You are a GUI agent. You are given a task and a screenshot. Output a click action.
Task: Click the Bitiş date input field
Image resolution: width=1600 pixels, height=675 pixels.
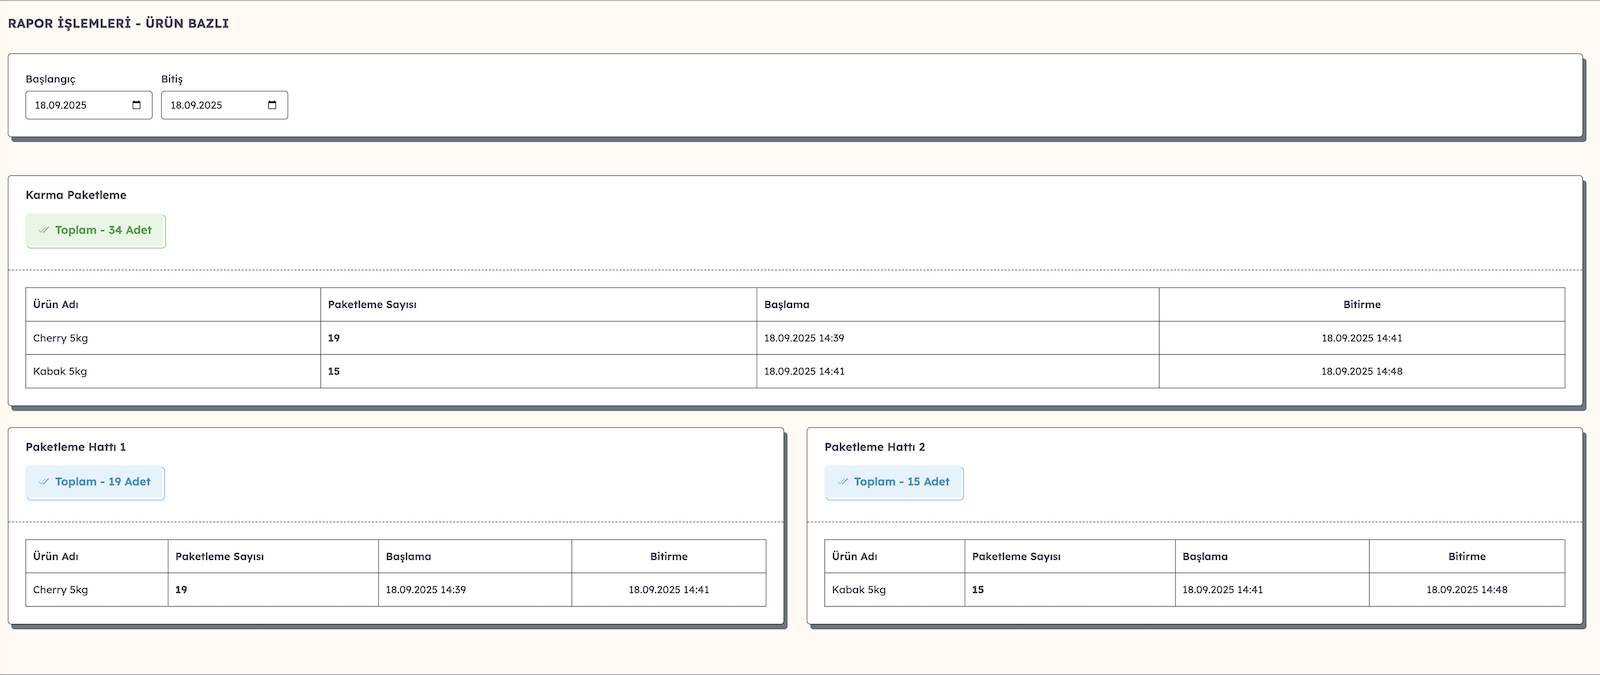coord(210,105)
